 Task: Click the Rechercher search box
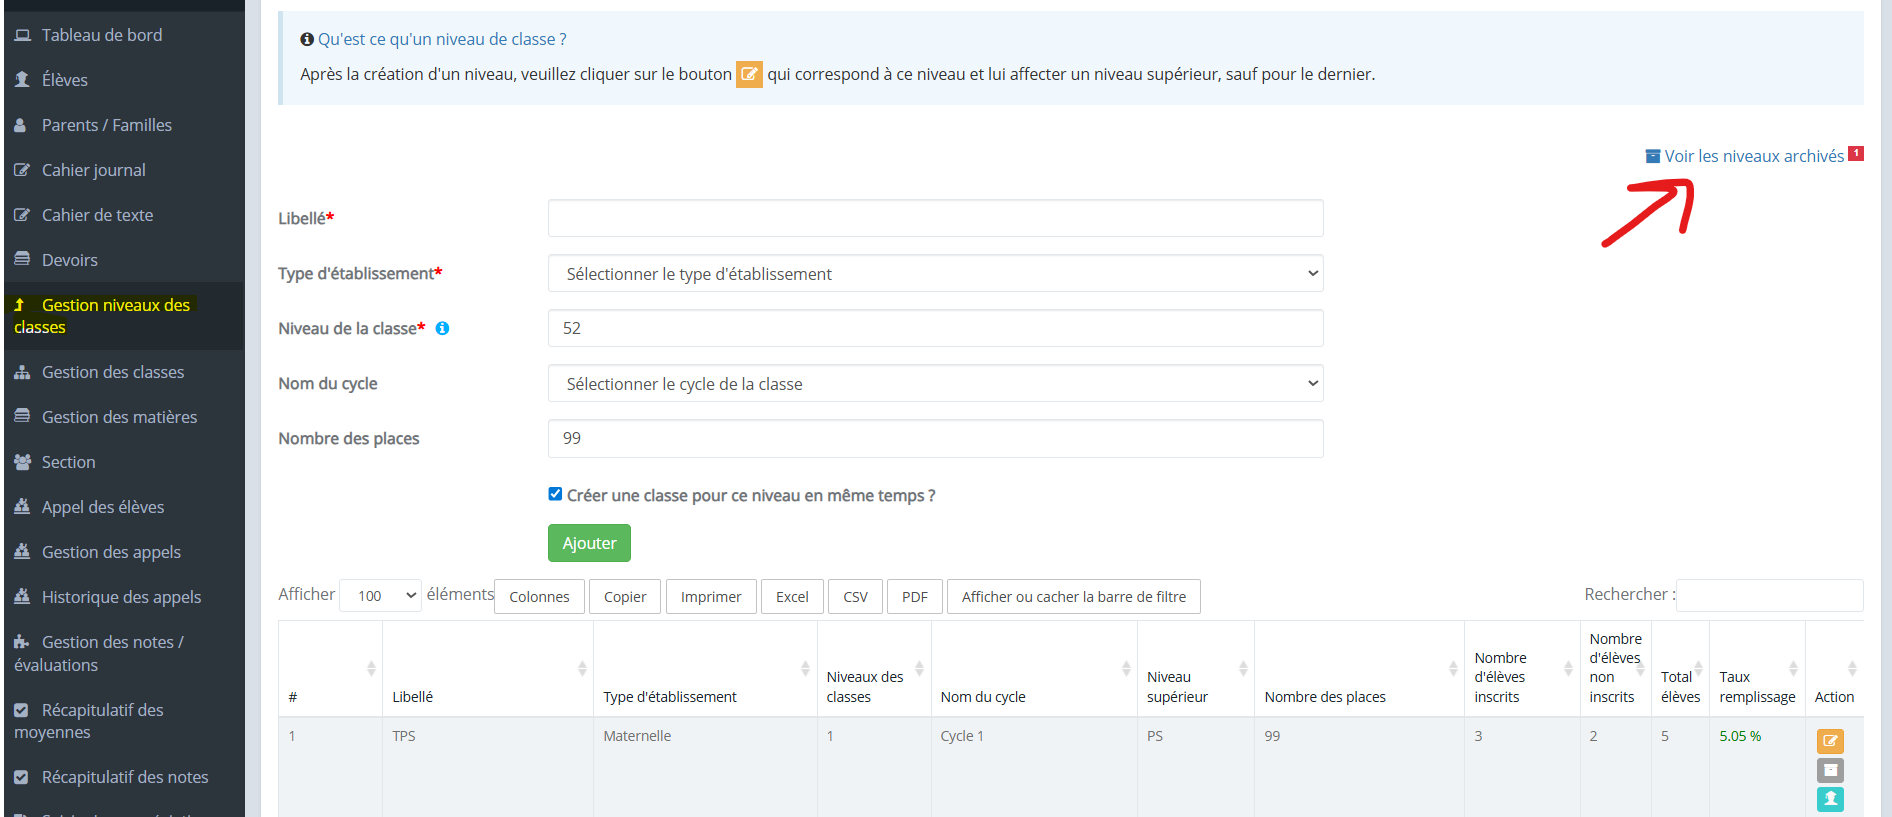(1768, 595)
